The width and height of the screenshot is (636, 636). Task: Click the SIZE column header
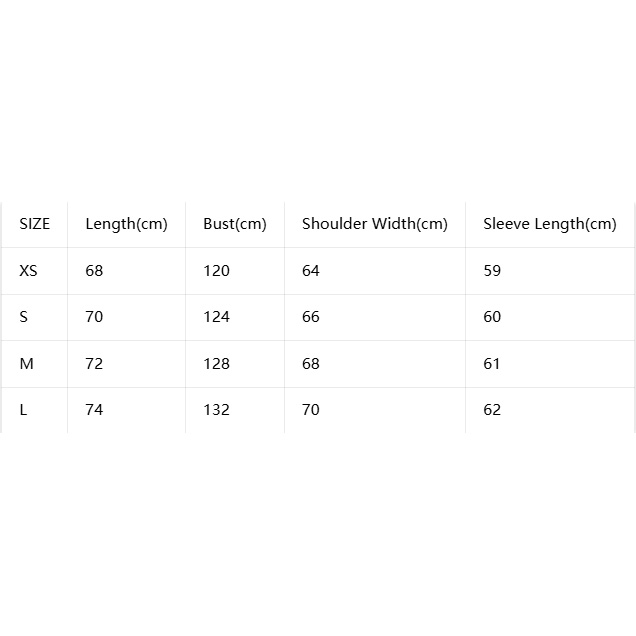(x=34, y=224)
